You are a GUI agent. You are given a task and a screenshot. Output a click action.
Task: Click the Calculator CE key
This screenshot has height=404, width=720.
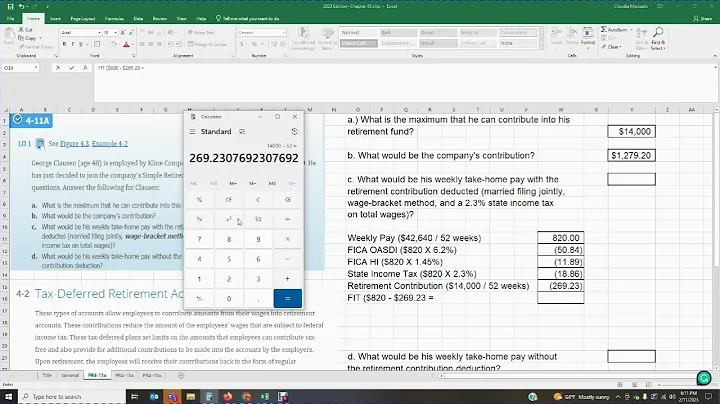229,200
